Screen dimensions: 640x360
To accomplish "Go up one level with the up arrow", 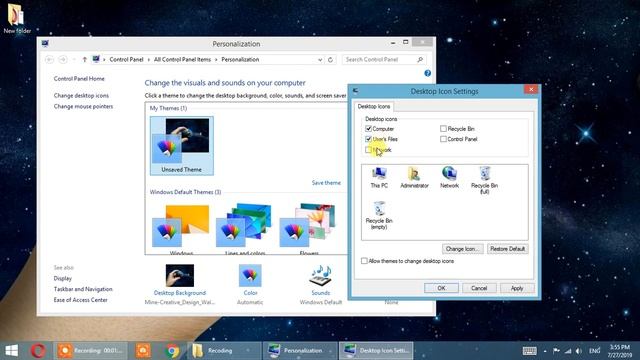I will click(x=84, y=60).
